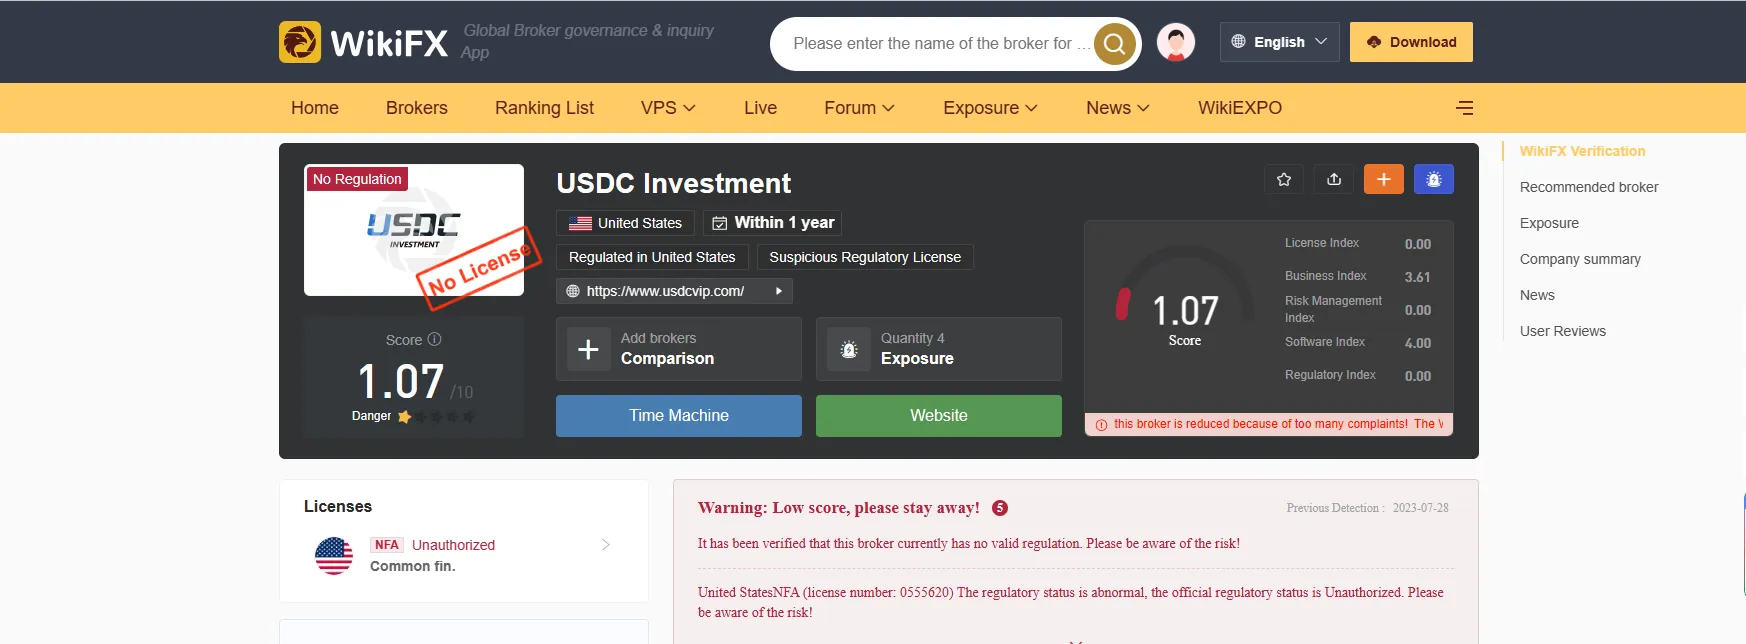Click the broker search input field

940,44
